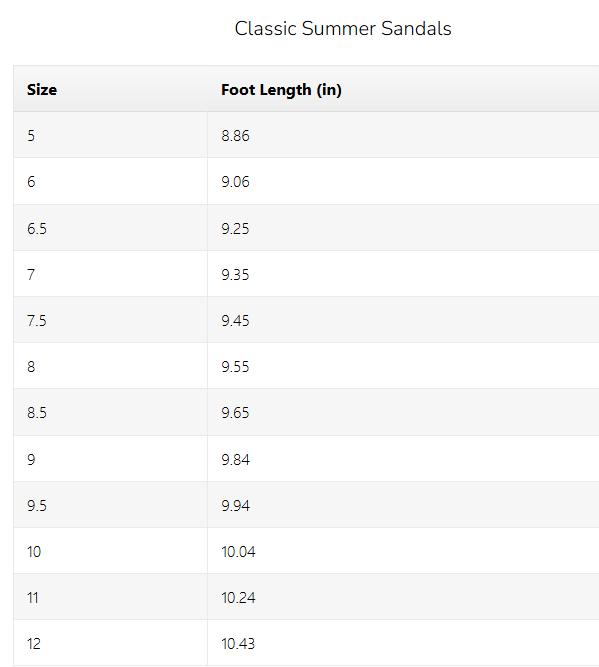The height and width of the screenshot is (667, 599).
Task: Select the size 9.5 cell
Action: (111, 505)
